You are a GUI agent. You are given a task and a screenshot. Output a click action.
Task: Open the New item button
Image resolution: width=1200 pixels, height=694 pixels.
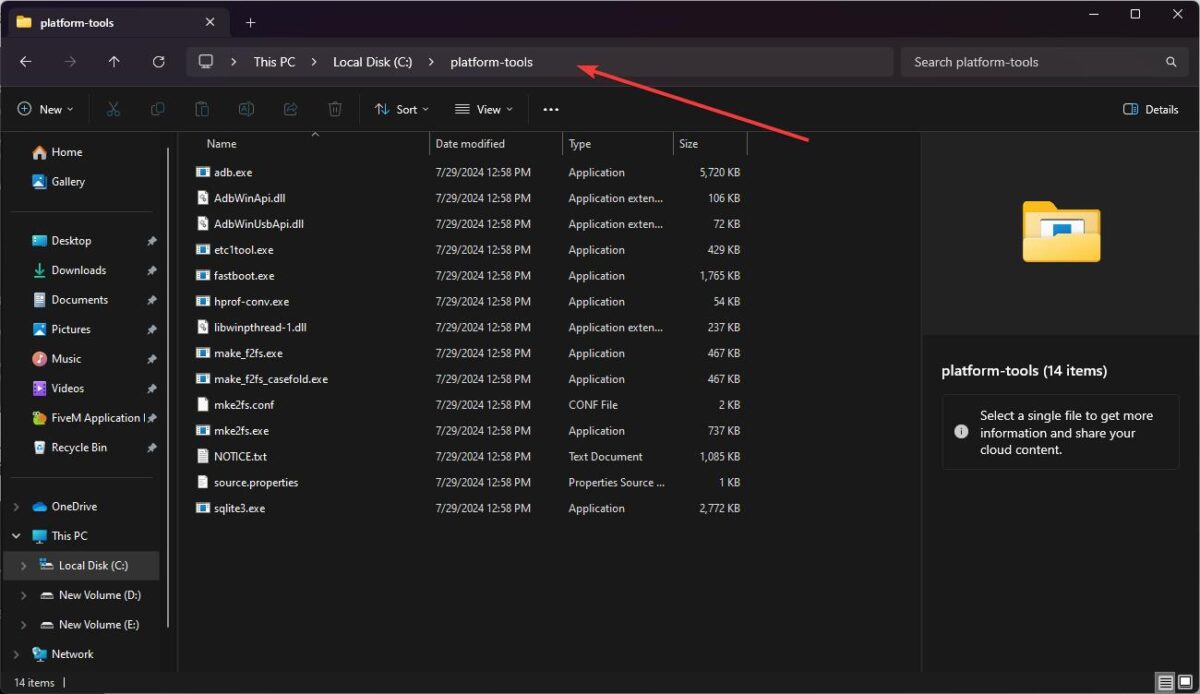(x=45, y=109)
